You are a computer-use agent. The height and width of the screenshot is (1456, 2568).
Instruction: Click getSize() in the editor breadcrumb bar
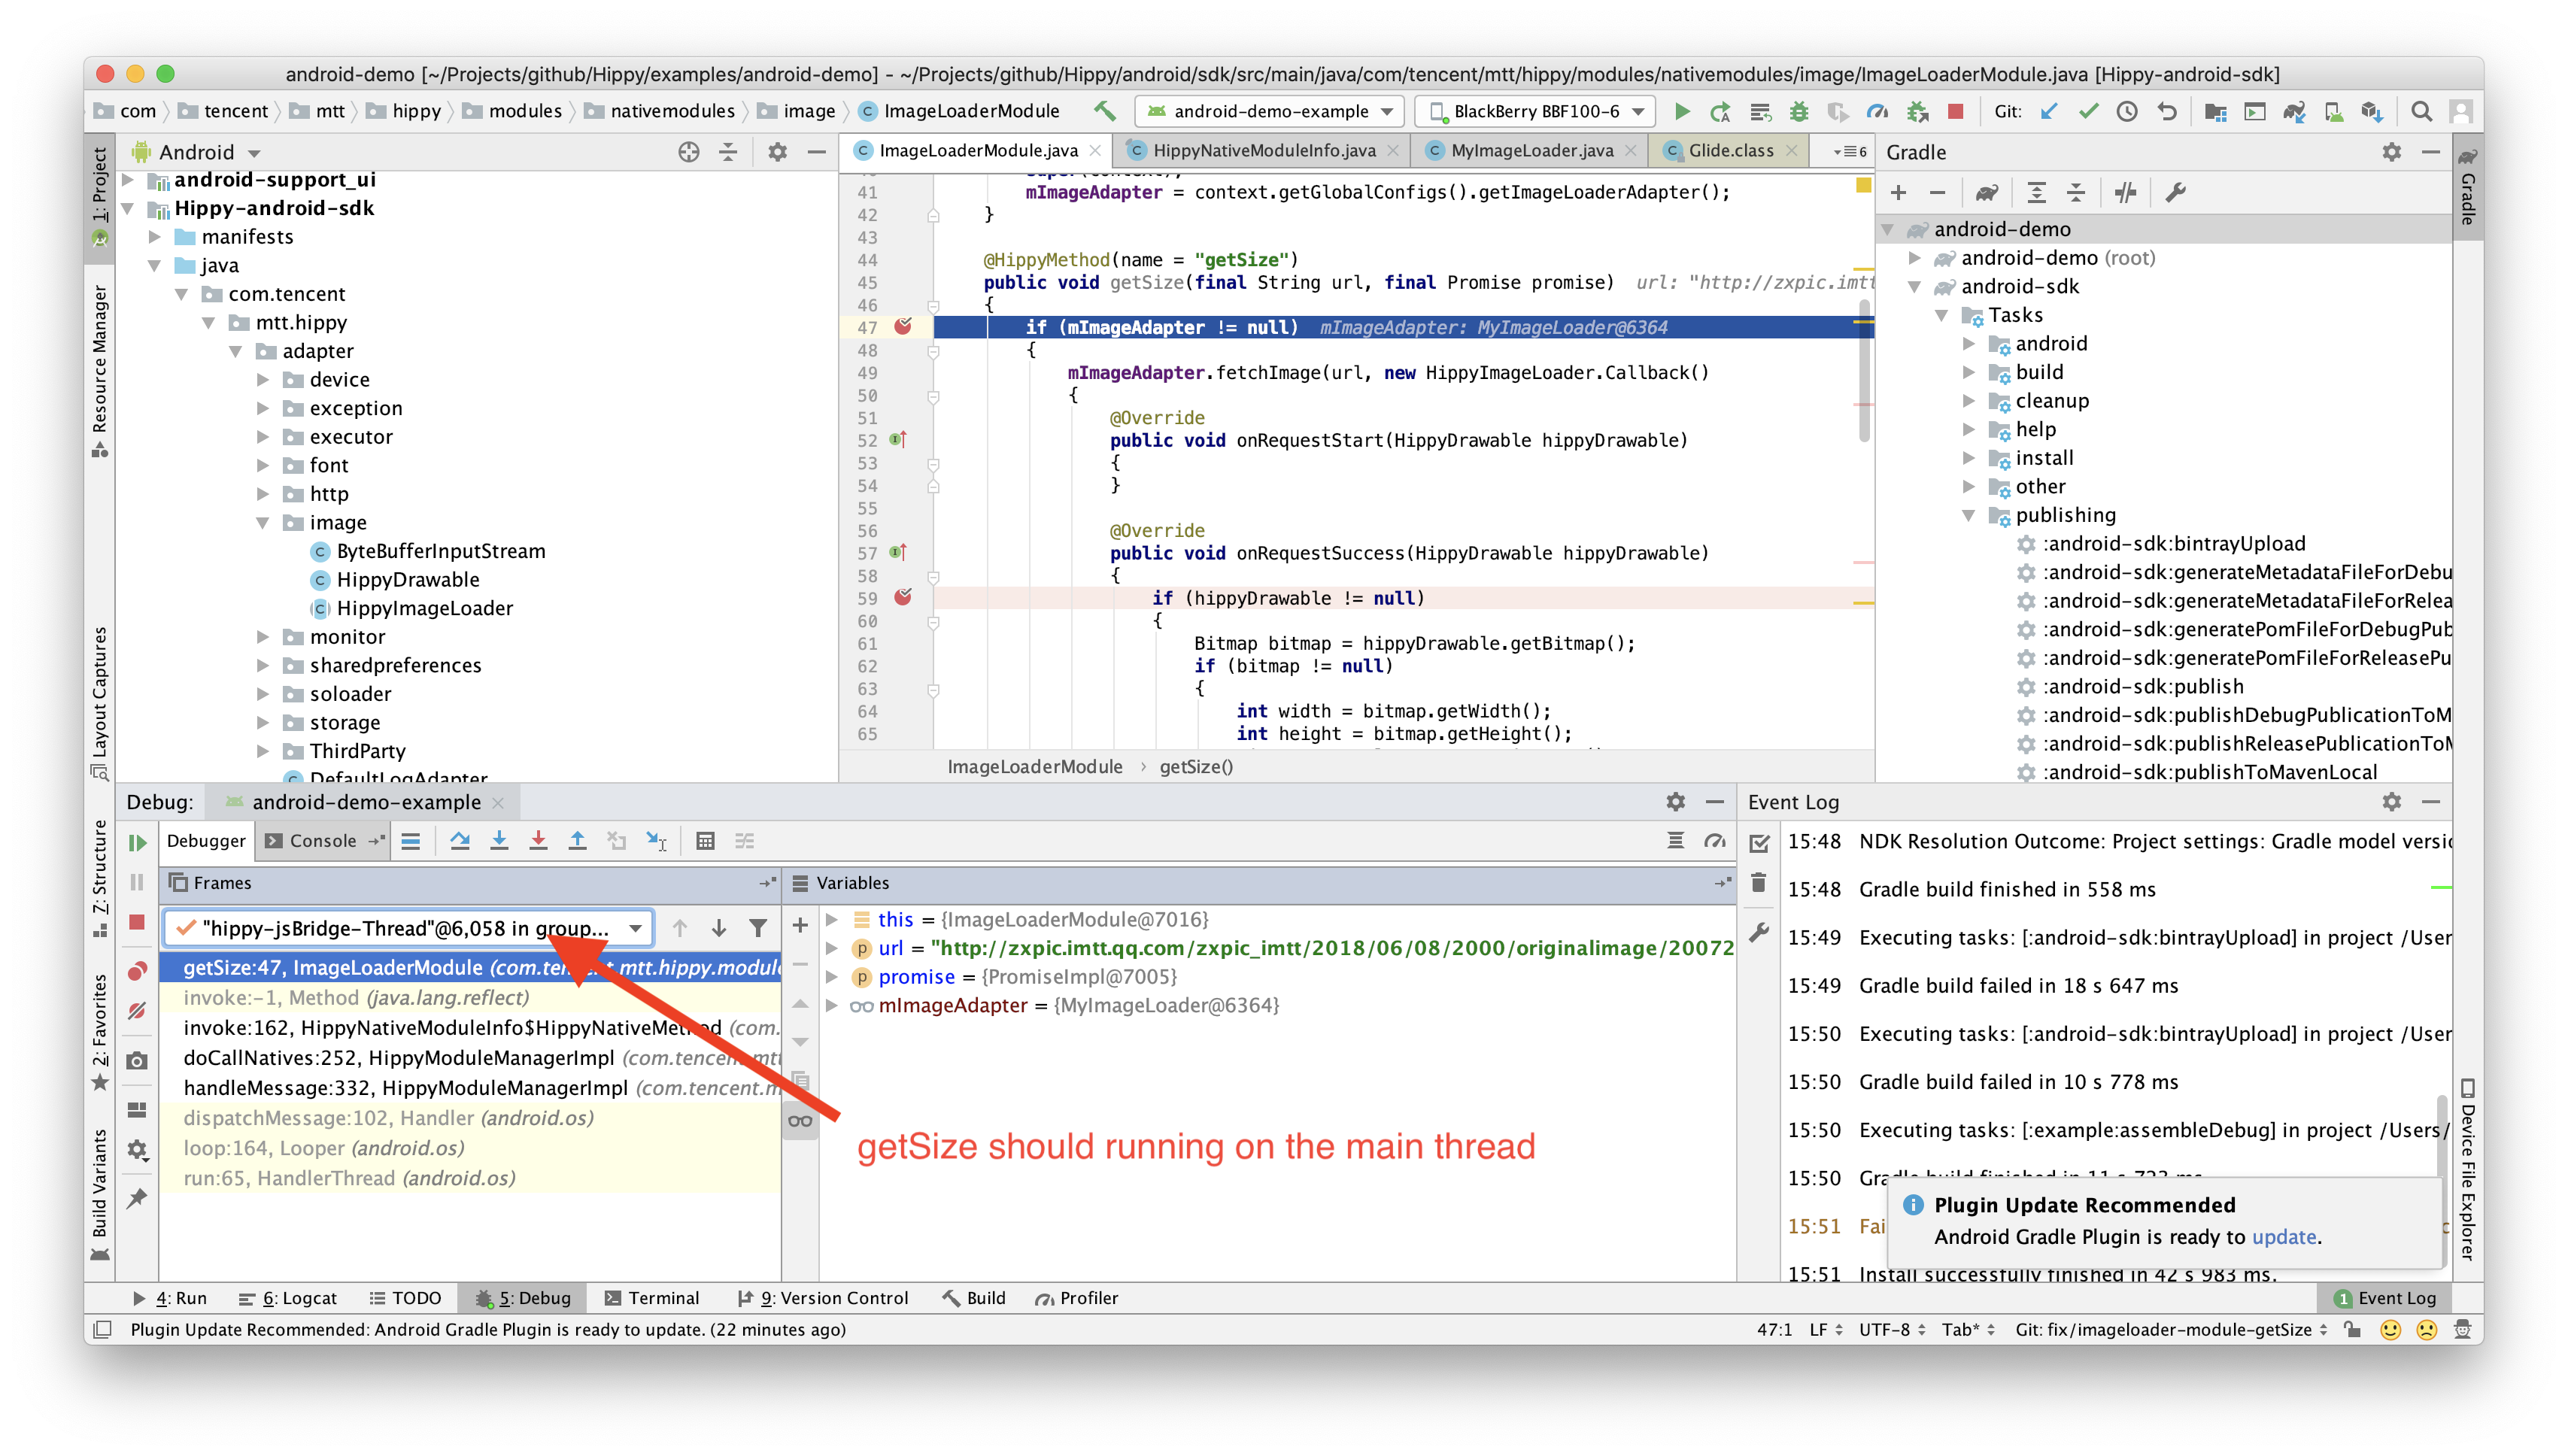(x=1196, y=766)
